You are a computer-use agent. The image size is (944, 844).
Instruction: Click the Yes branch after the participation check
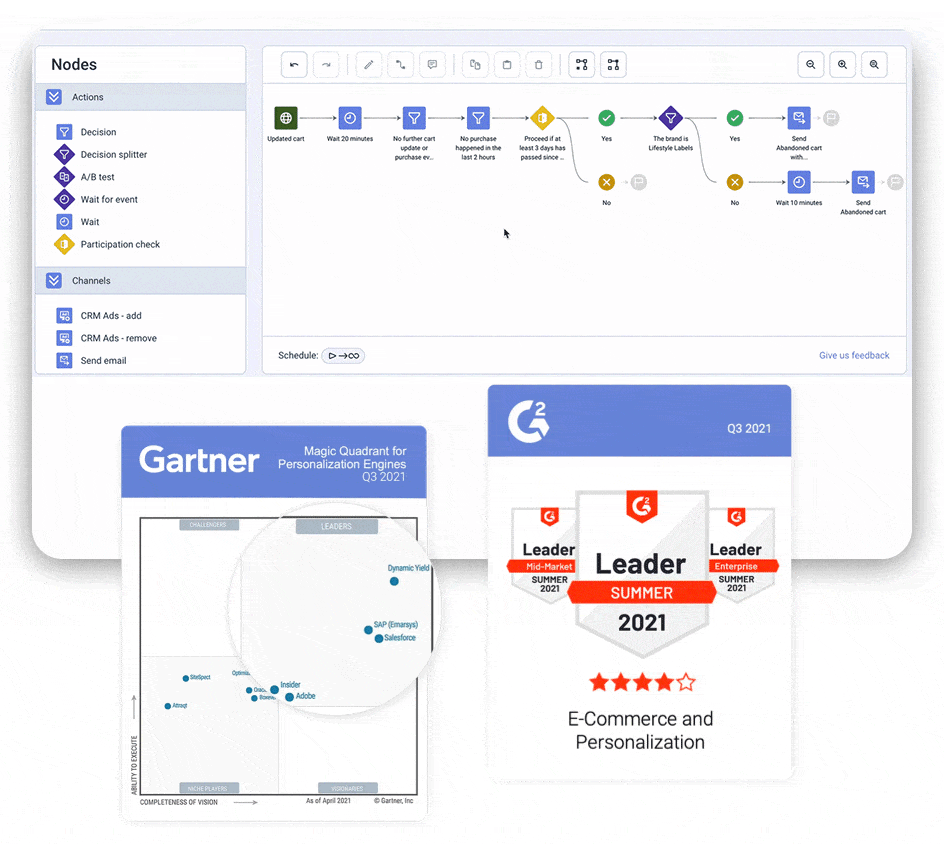pos(607,118)
